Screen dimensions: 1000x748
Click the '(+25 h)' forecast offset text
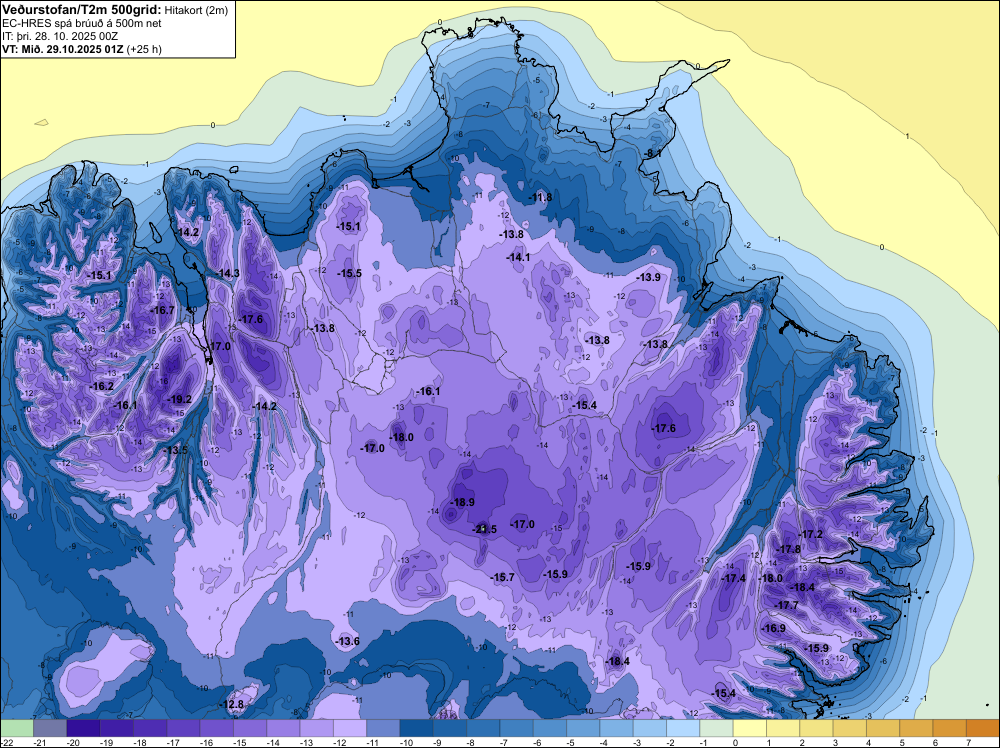pyautogui.click(x=144, y=49)
